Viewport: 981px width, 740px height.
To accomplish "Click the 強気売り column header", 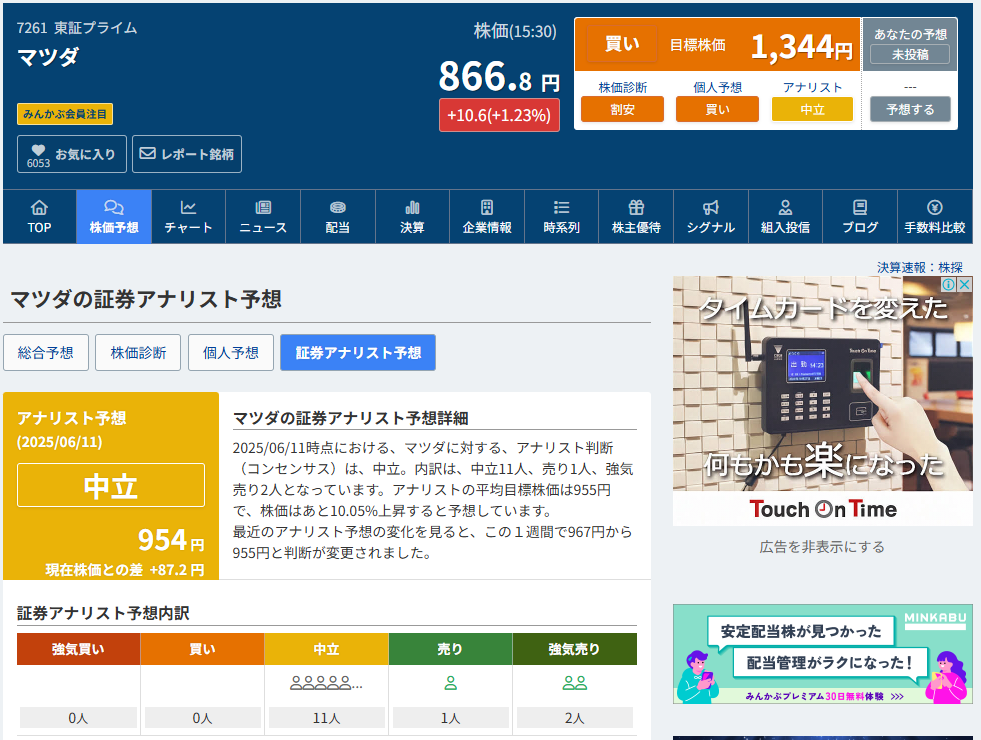I will pyautogui.click(x=574, y=649).
